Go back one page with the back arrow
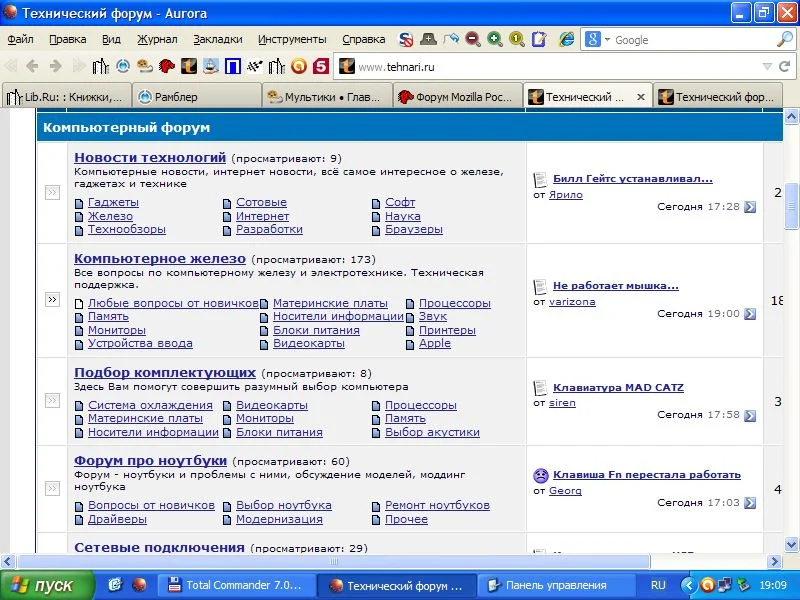The height and width of the screenshot is (600, 800). point(32,66)
